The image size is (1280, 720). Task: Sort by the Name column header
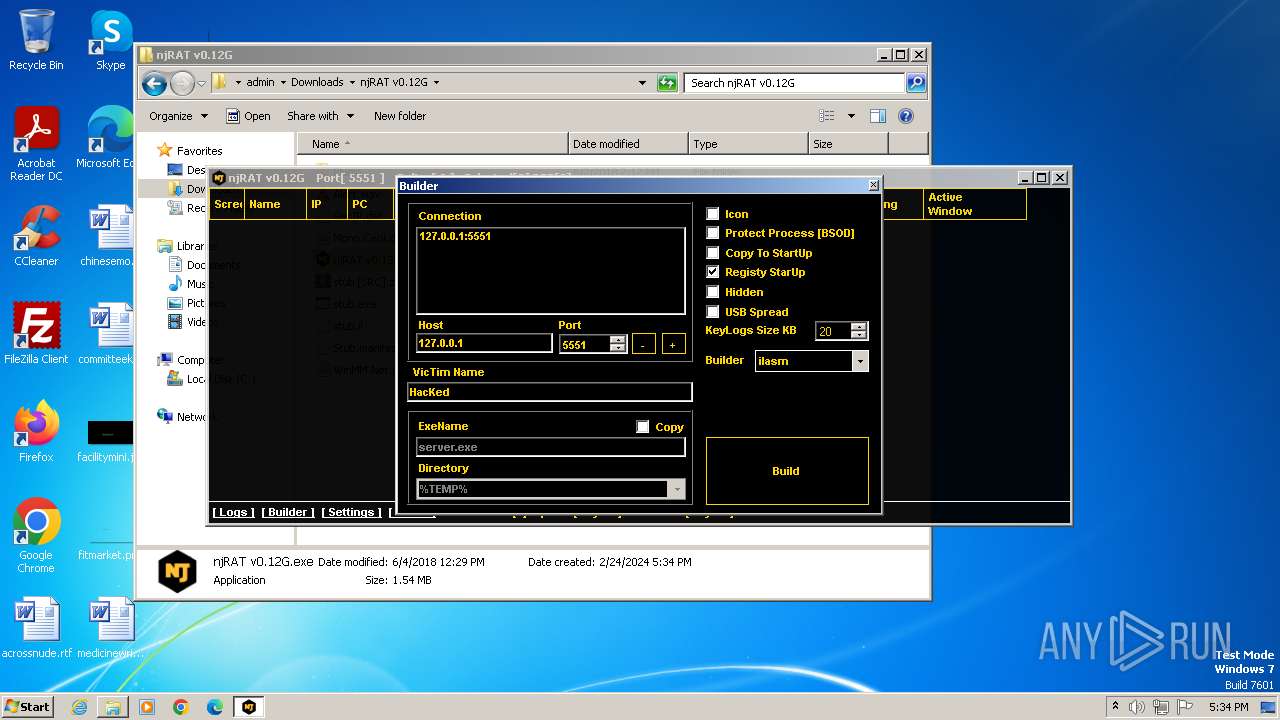coord(432,144)
